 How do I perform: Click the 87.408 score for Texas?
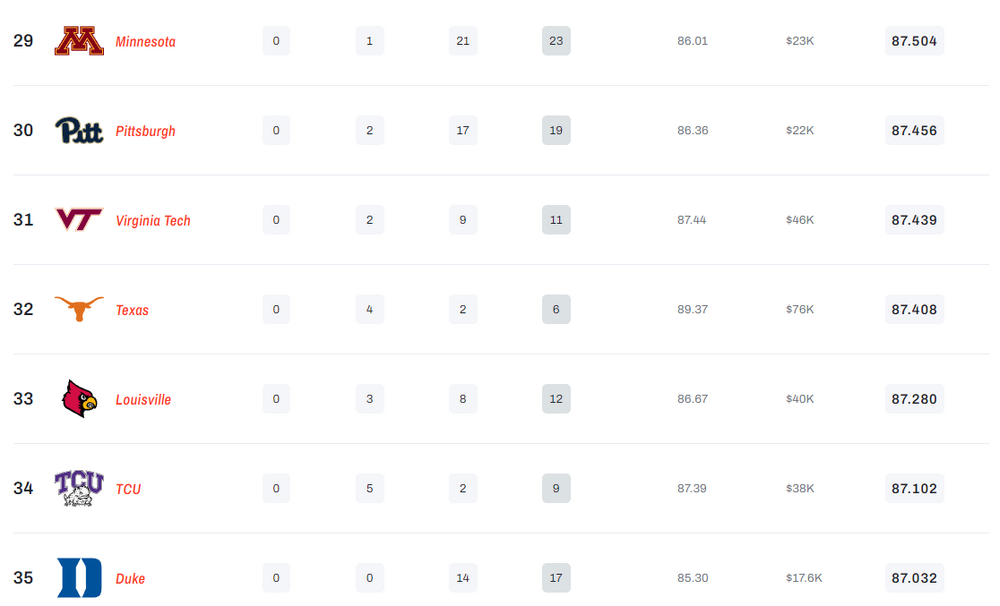coord(913,309)
